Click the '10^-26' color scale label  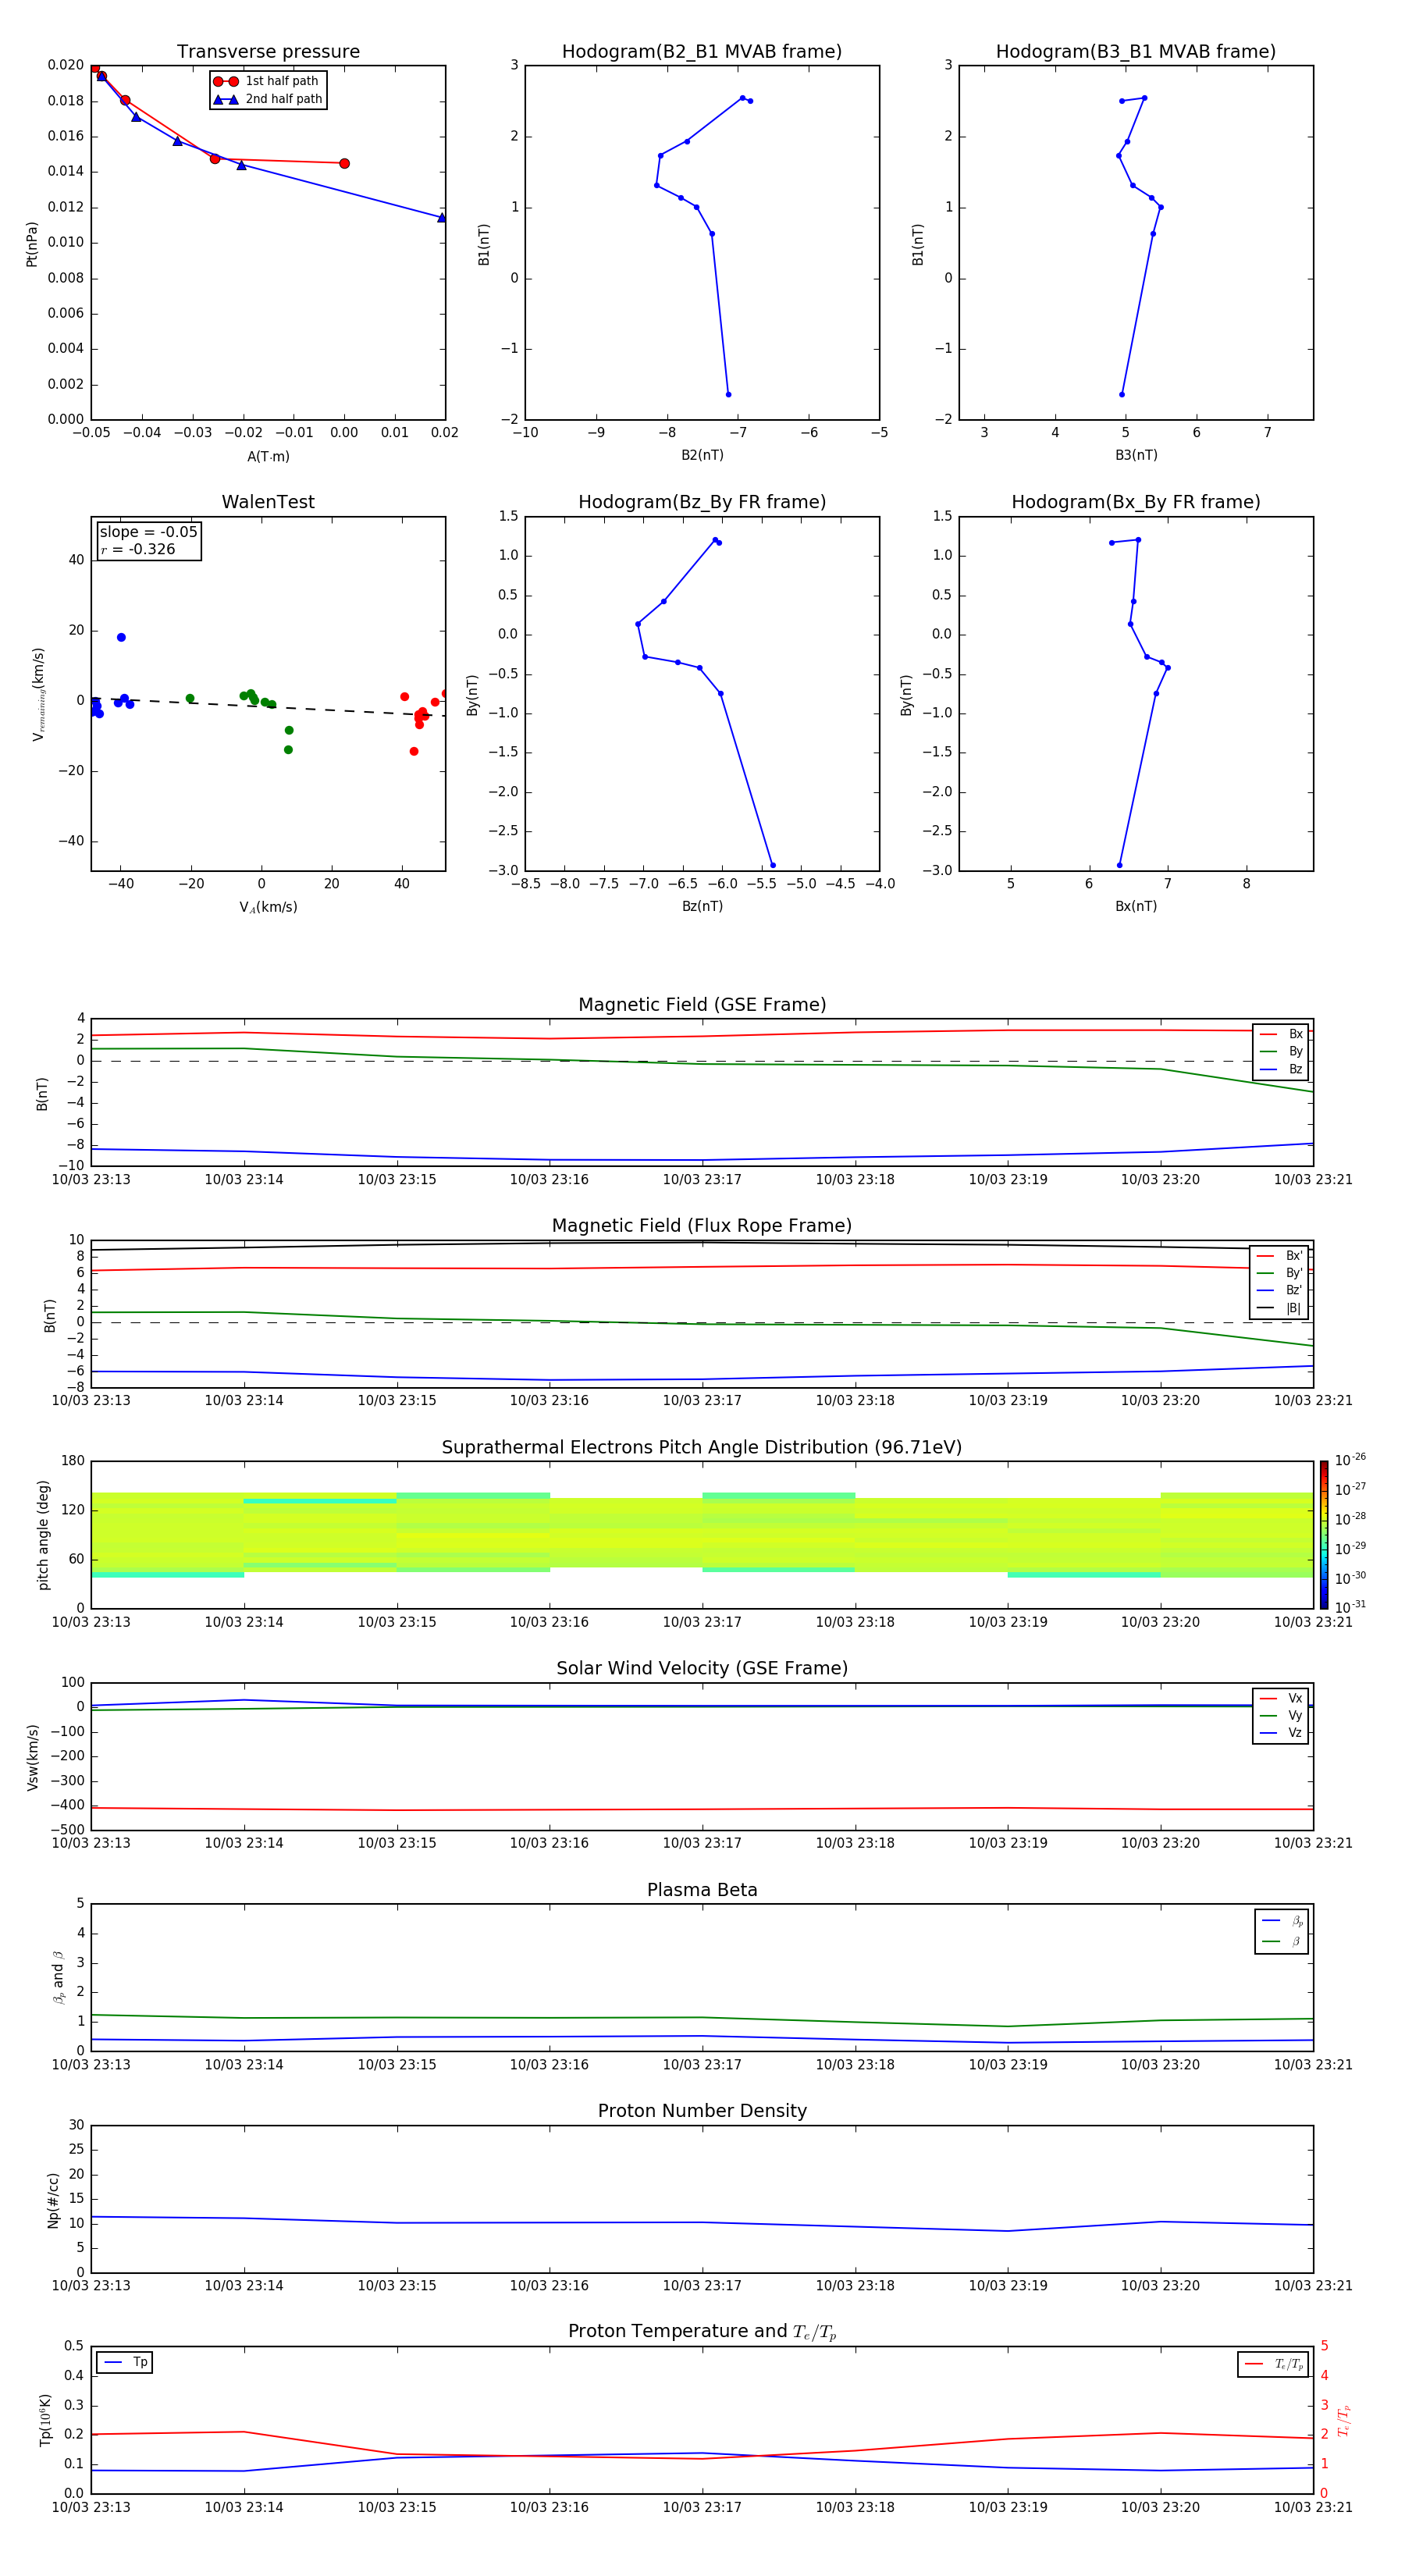pyautogui.click(x=1350, y=1460)
